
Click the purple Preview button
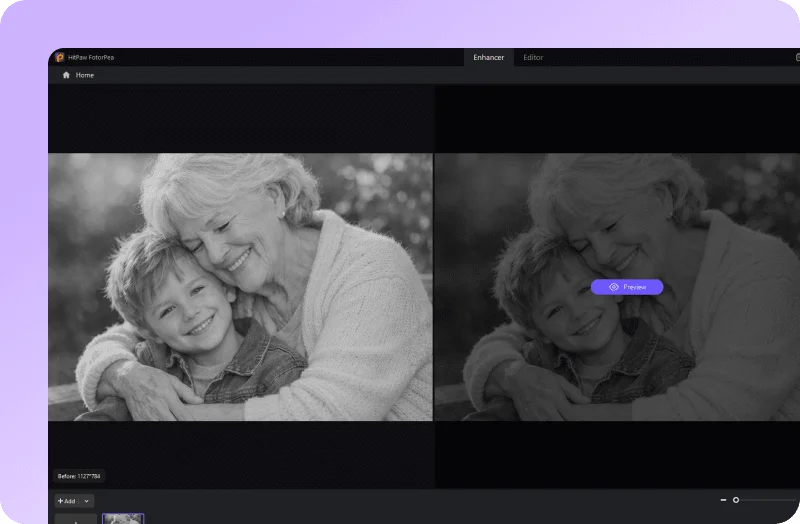click(627, 287)
